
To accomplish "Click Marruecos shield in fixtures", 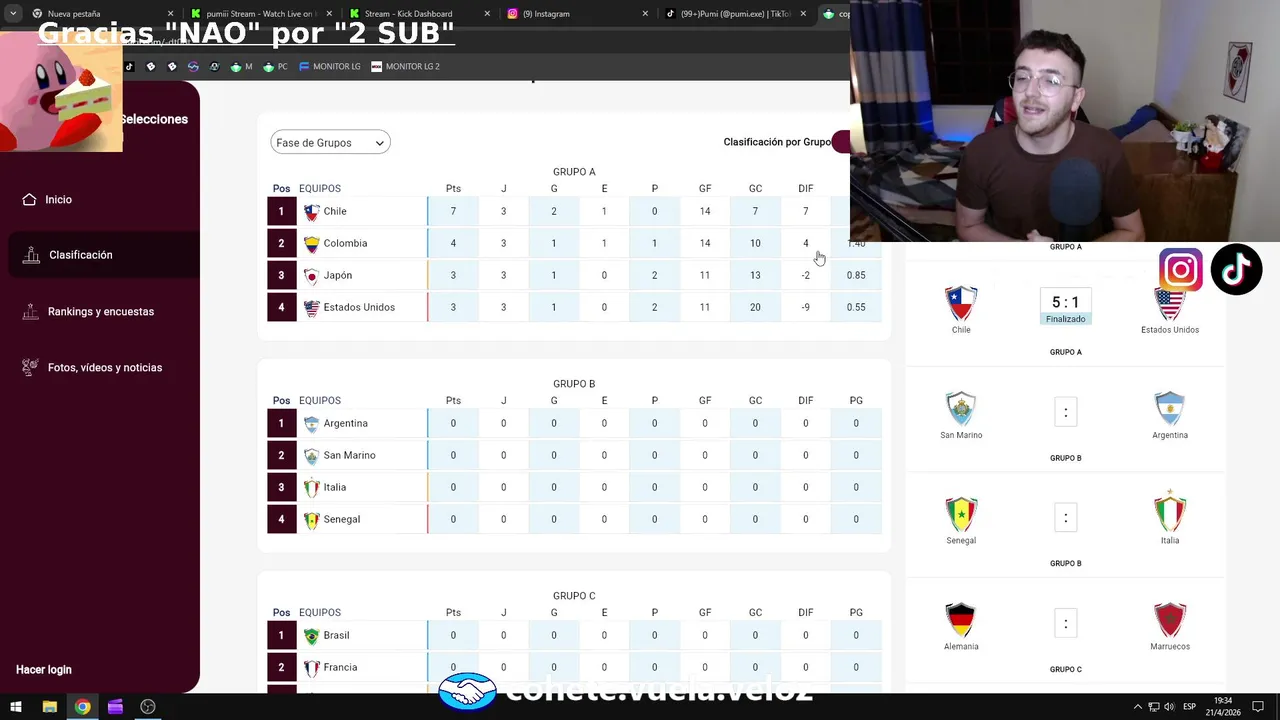I will click(1169, 620).
